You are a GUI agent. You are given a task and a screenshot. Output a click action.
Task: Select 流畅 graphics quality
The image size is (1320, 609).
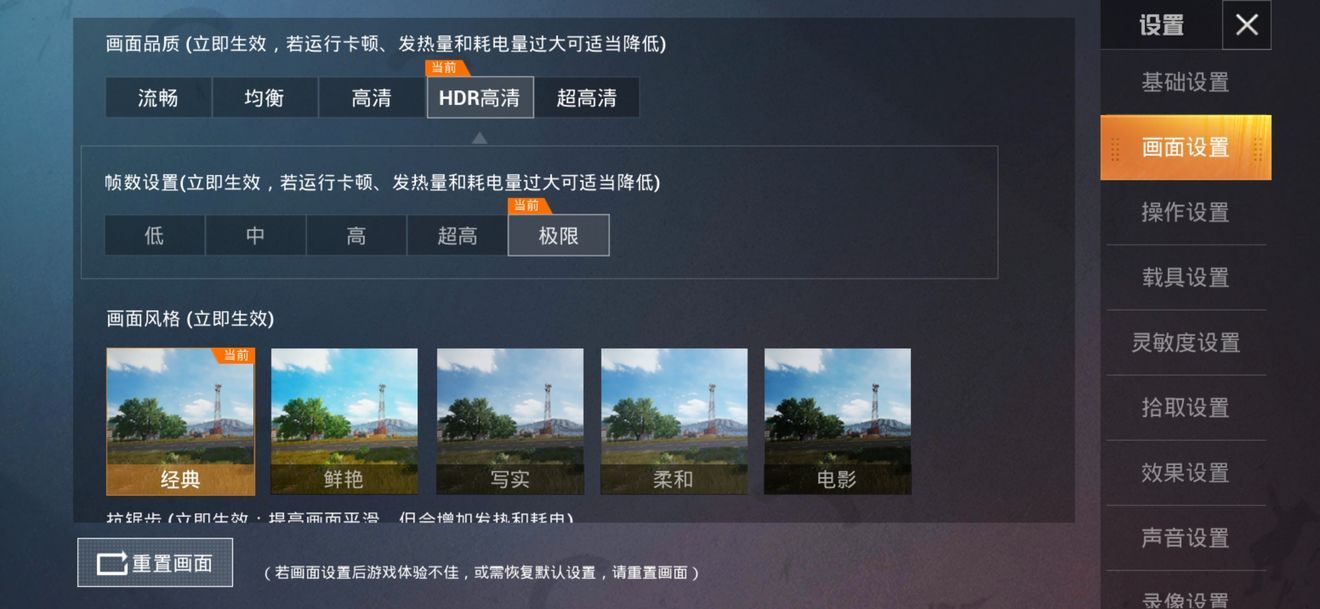coord(158,98)
